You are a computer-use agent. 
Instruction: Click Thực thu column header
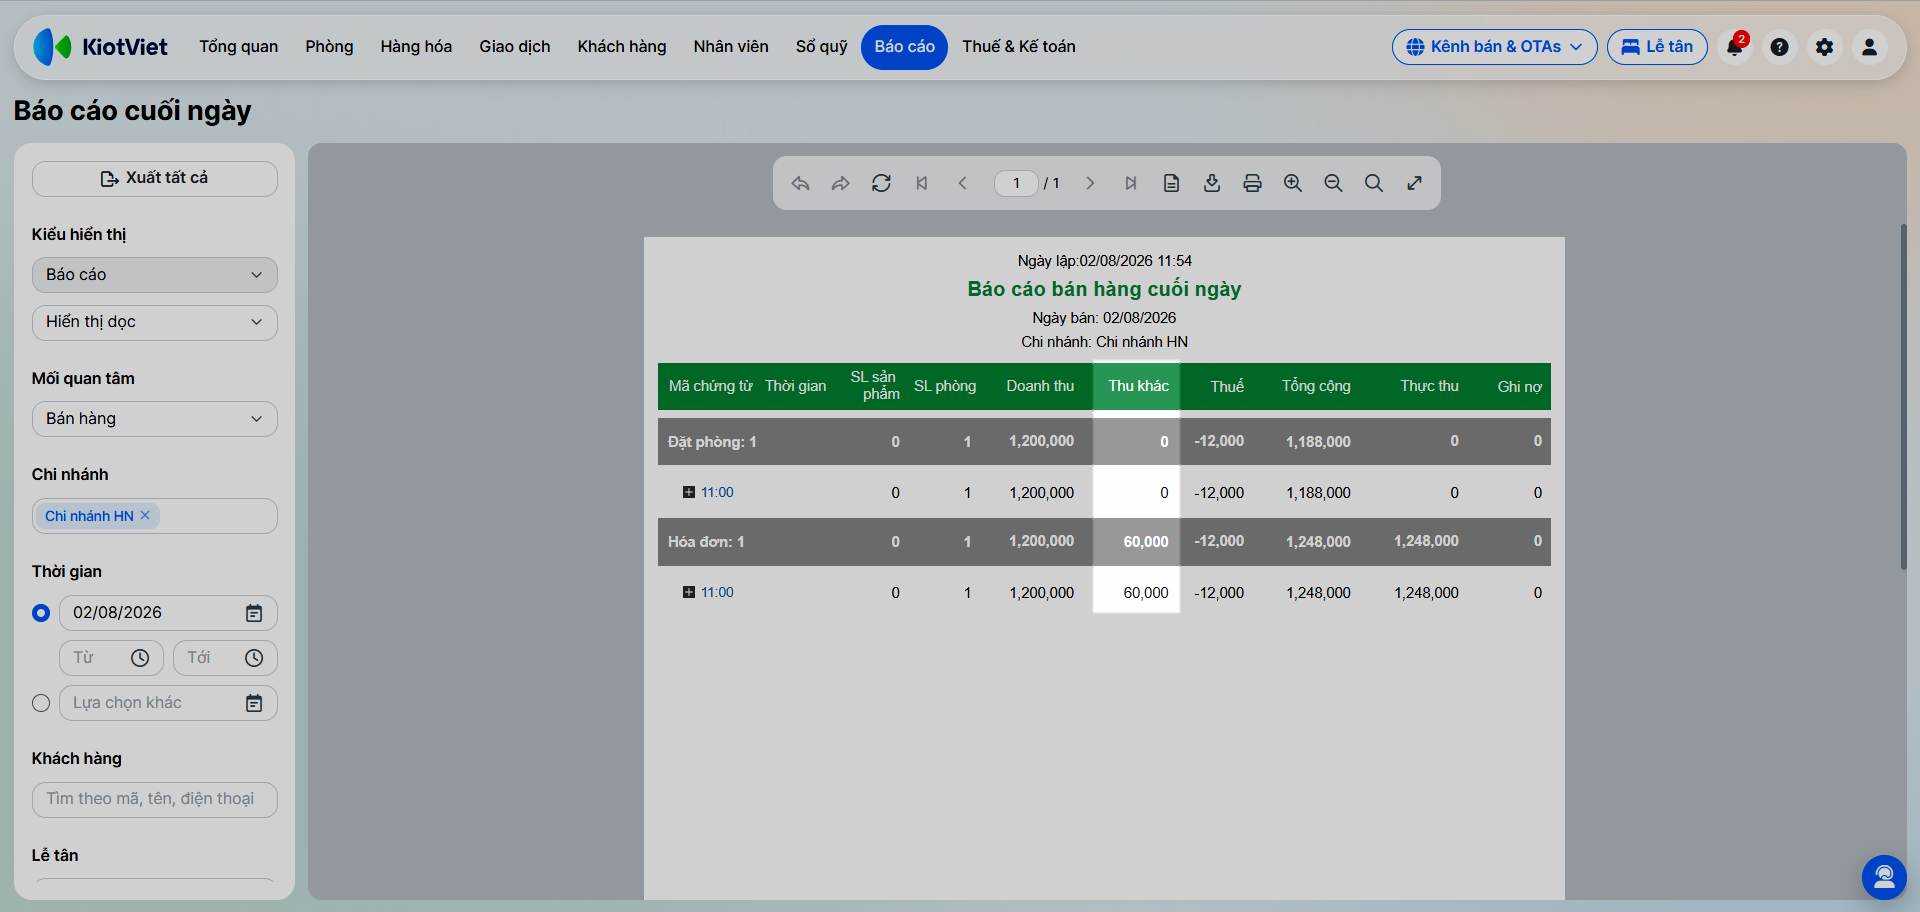1429,386
